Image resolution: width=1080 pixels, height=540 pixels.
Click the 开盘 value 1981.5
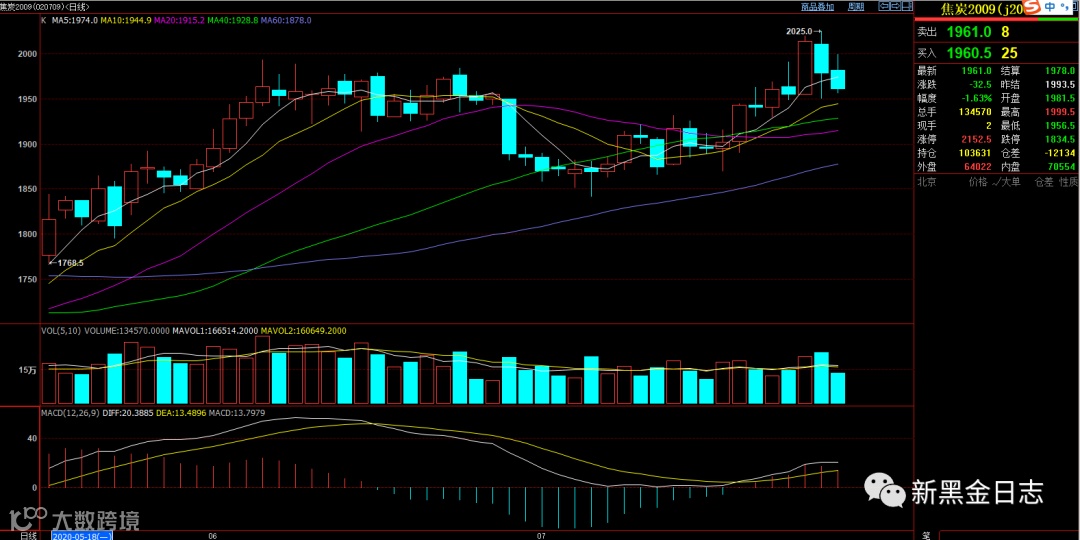tap(1061, 98)
